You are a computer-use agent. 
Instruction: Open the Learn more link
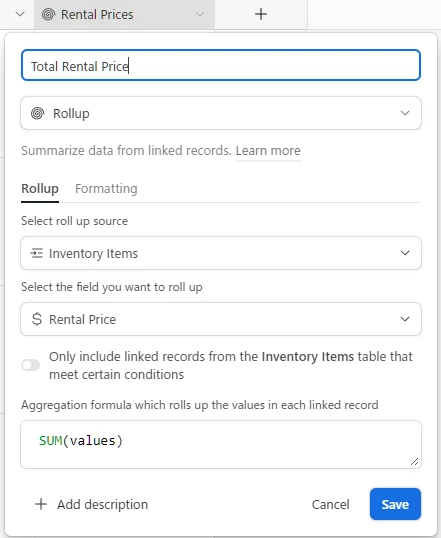268,151
